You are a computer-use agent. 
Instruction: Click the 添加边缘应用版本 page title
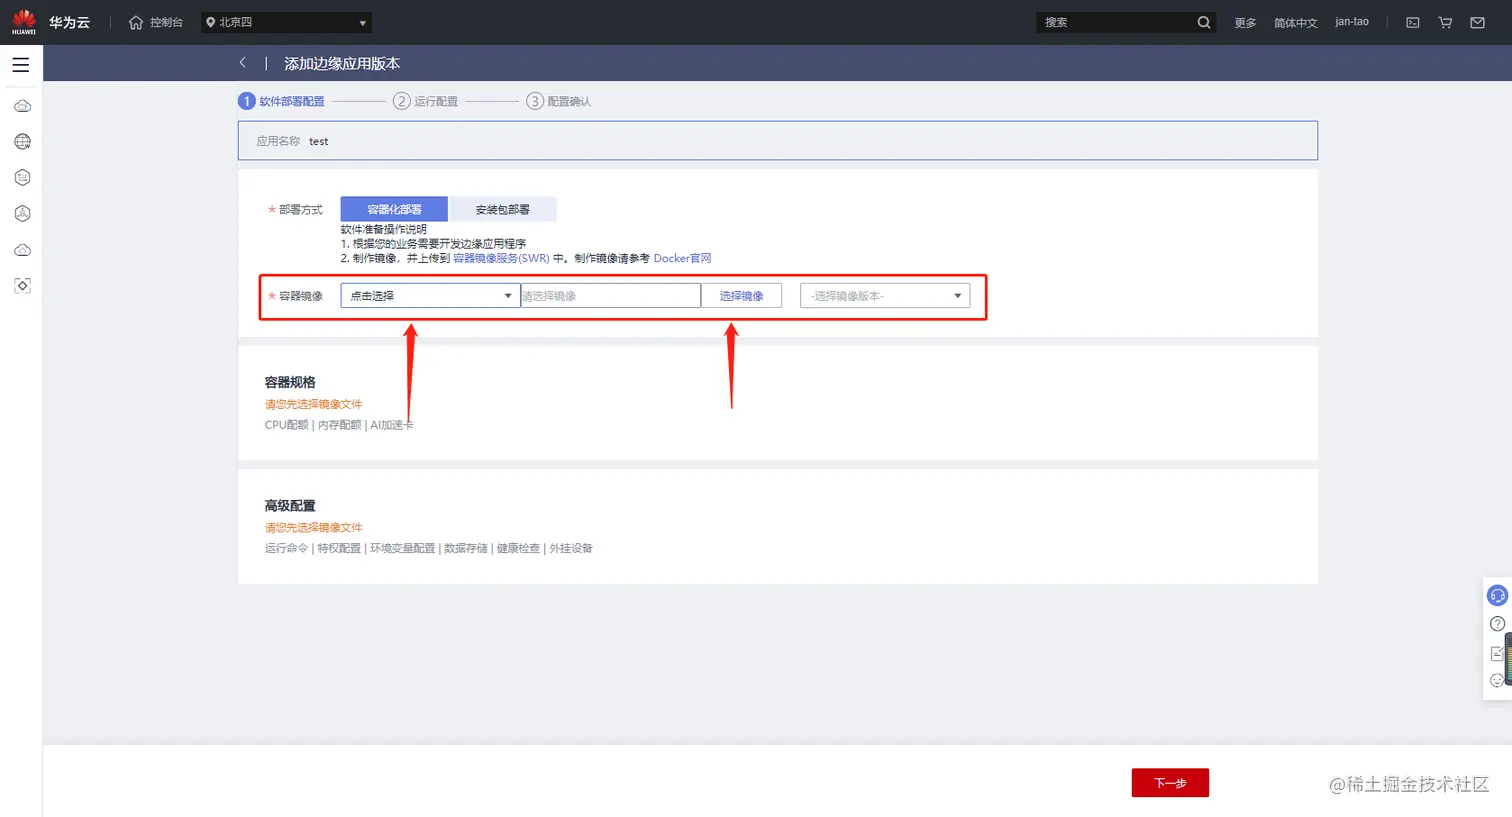coord(342,63)
